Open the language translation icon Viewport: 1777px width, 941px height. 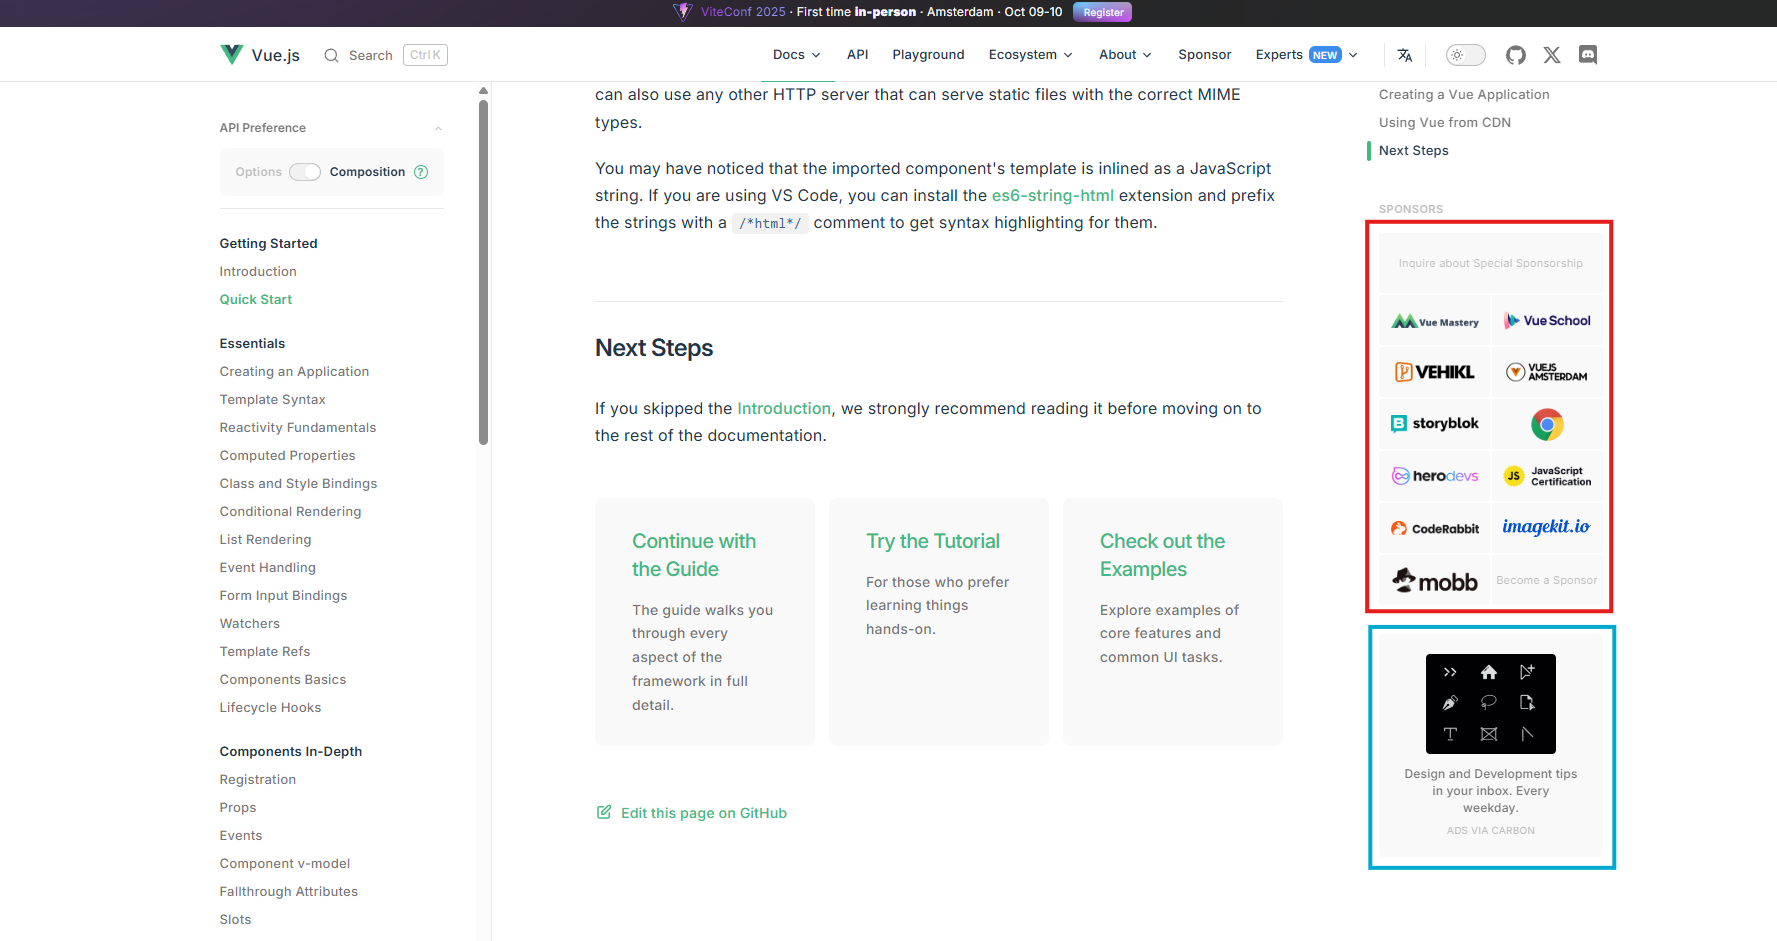[x=1405, y=55]
